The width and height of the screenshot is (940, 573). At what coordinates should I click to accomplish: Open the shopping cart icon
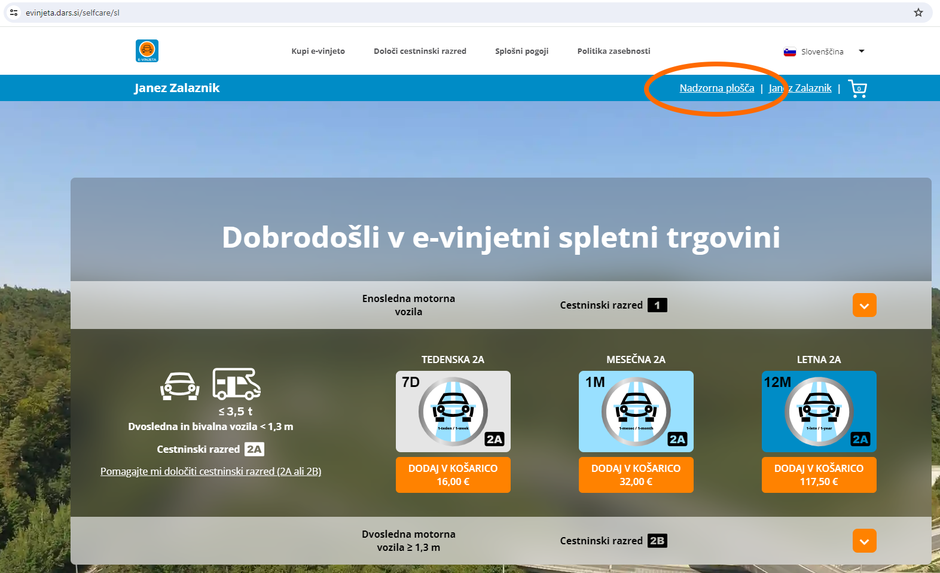[x=857, y=88]
